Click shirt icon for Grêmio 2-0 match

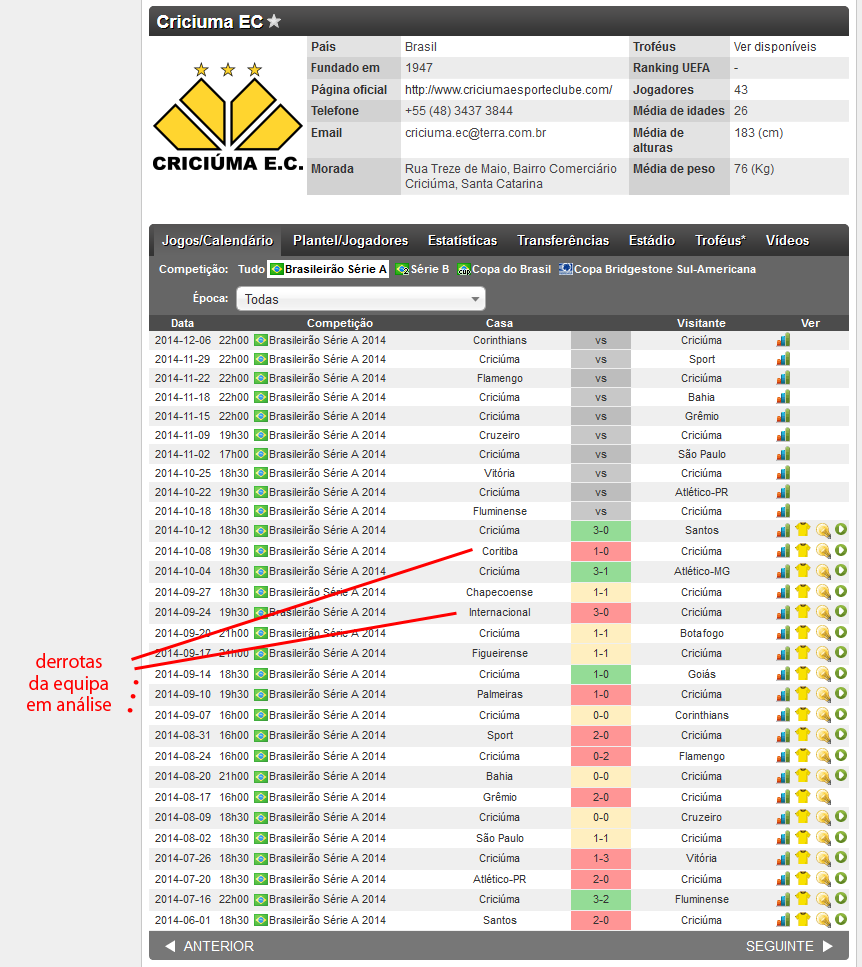click(x=802, y=797)
